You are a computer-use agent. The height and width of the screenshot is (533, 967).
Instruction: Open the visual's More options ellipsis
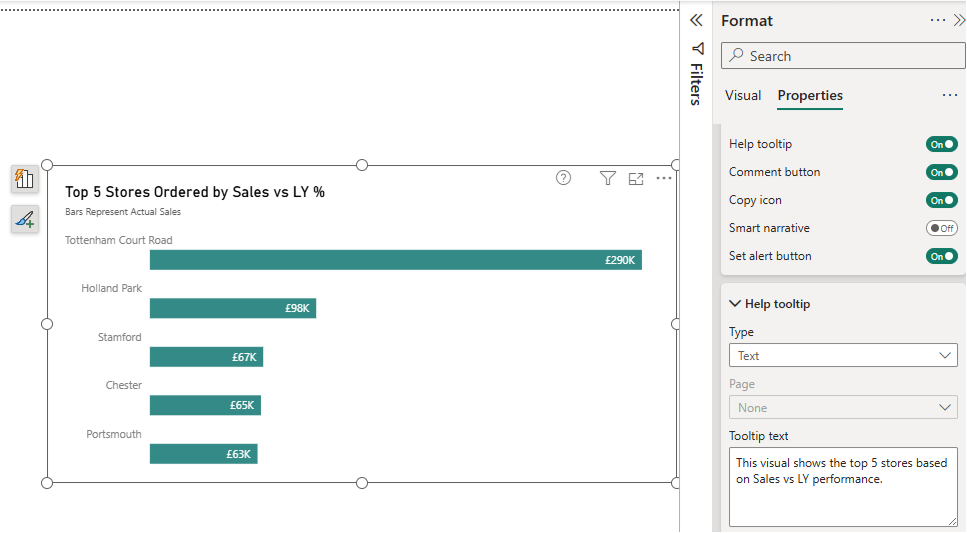pos(664,178)
